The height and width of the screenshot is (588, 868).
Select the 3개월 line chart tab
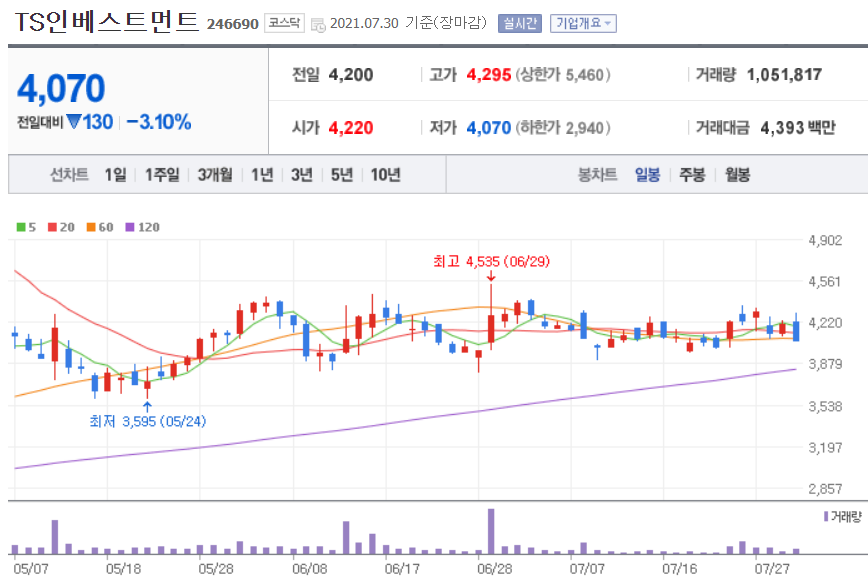pyautogui.click(x=215, y=175)
